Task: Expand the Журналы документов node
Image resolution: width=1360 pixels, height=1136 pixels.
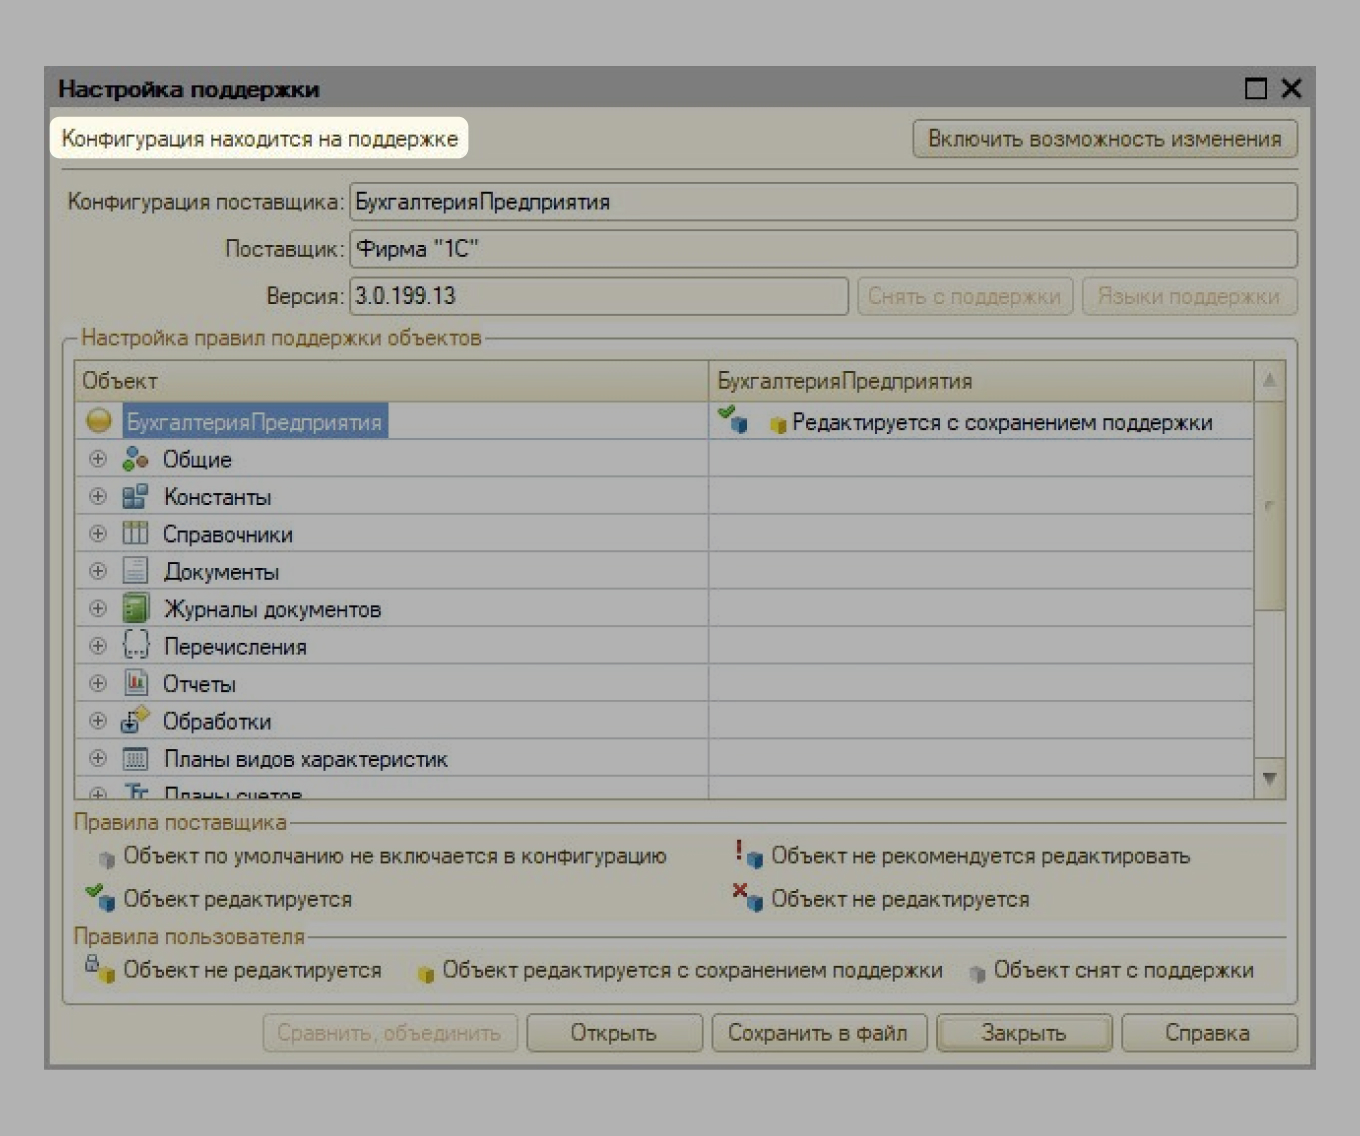Action: (98, 608)
